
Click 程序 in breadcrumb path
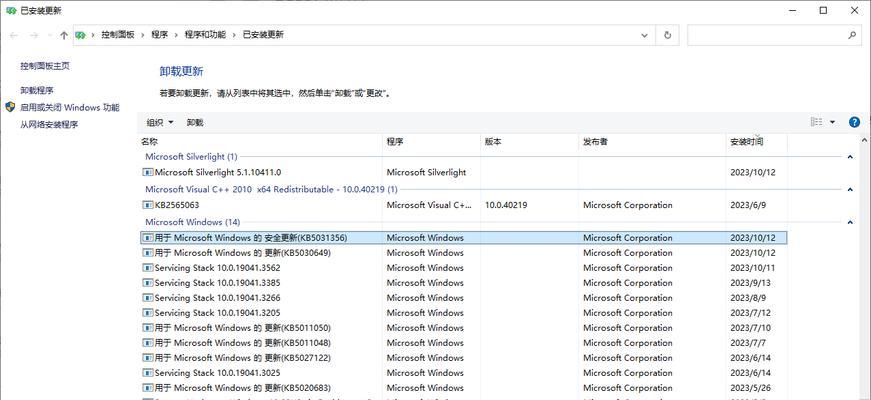click(159, 35)
